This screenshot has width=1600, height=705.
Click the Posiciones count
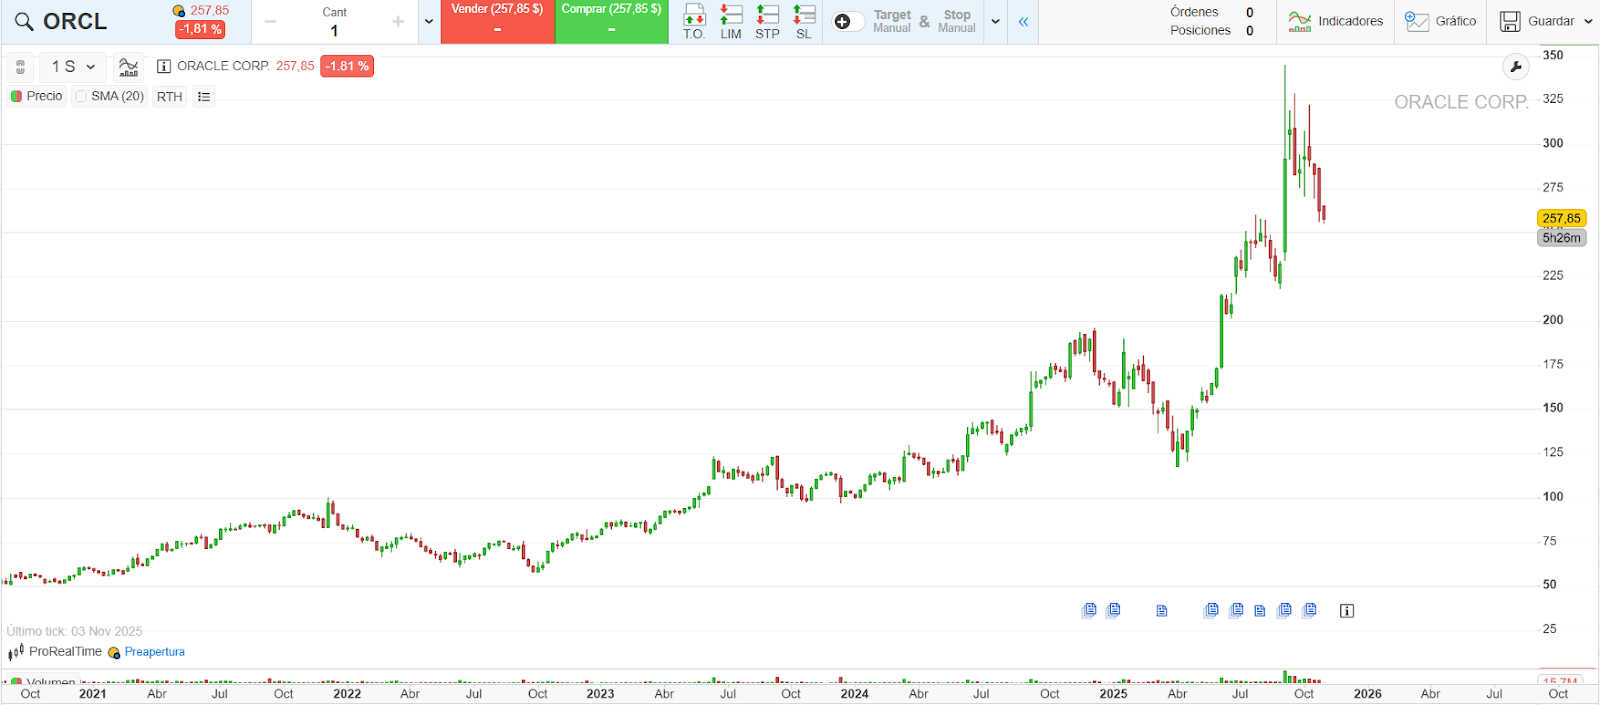click(1250, 31)
